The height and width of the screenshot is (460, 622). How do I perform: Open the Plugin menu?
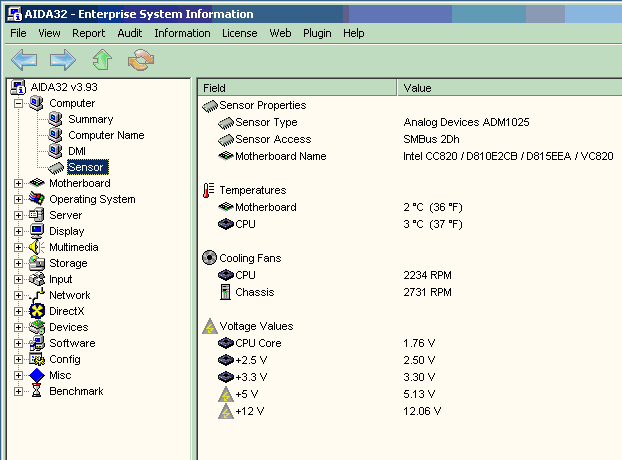pyautogui.click(x=317, y=33)
